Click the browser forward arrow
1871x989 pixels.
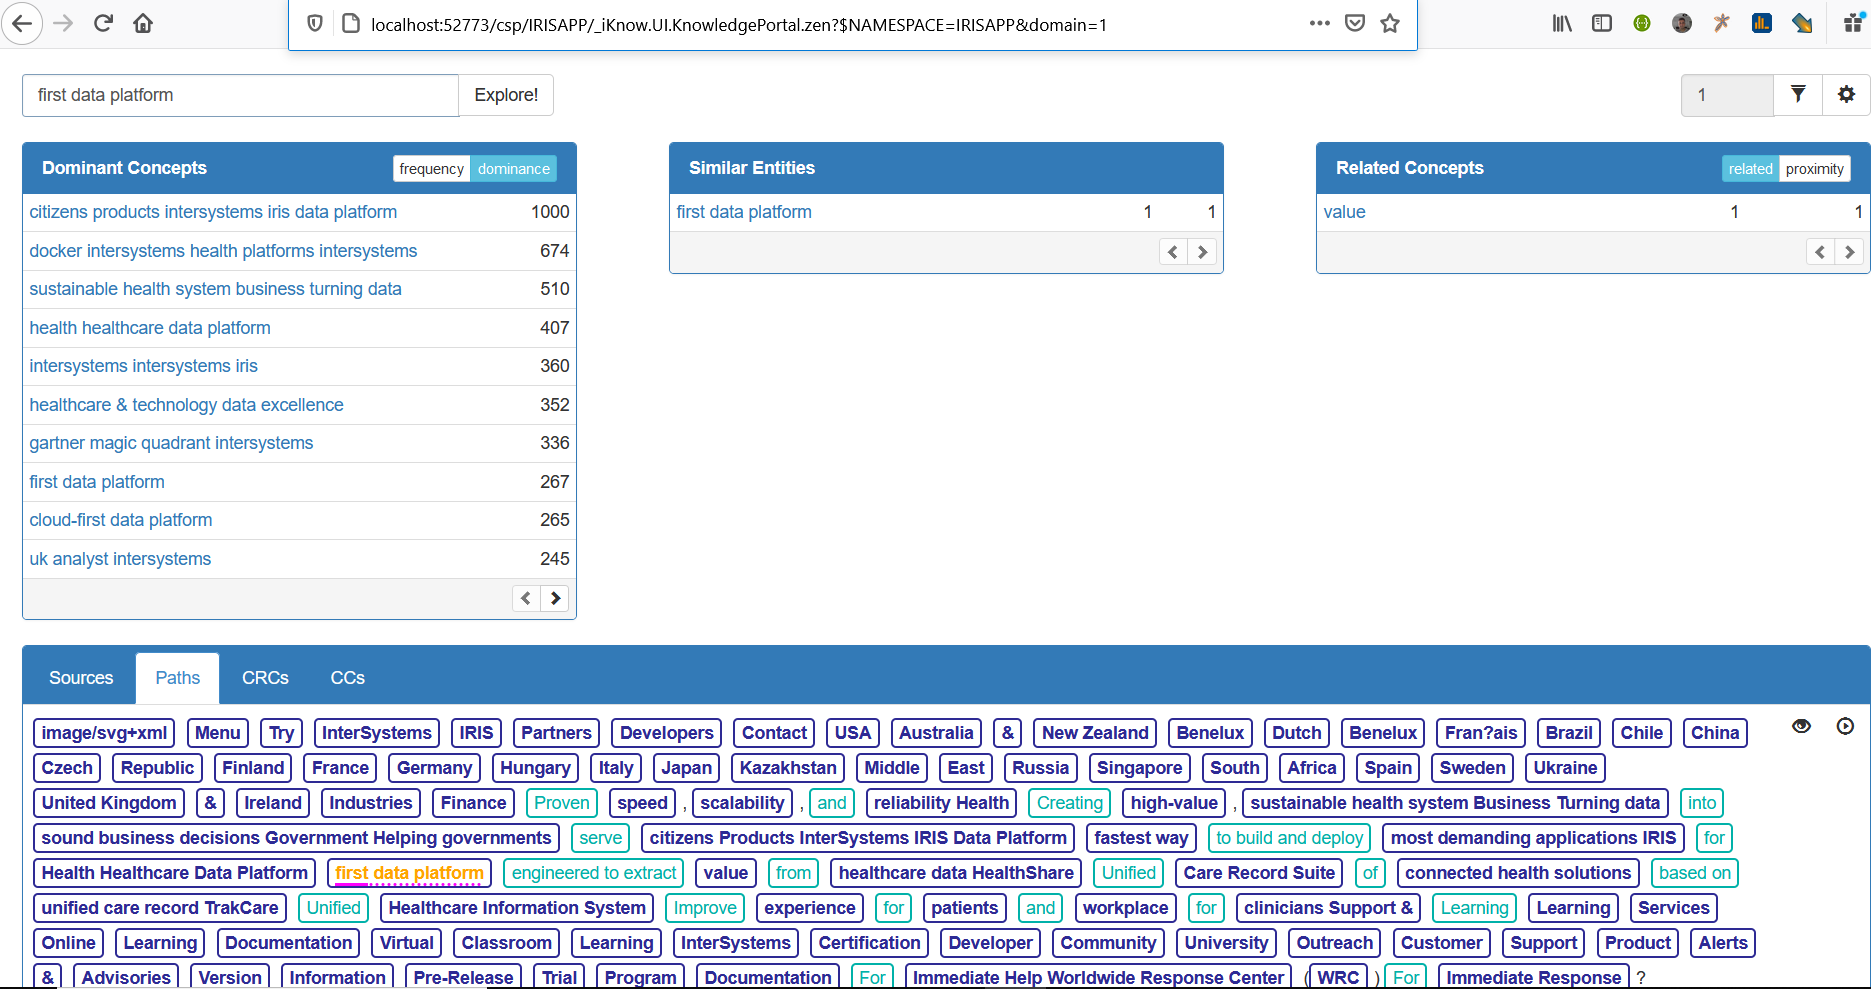tap(63, 23)
